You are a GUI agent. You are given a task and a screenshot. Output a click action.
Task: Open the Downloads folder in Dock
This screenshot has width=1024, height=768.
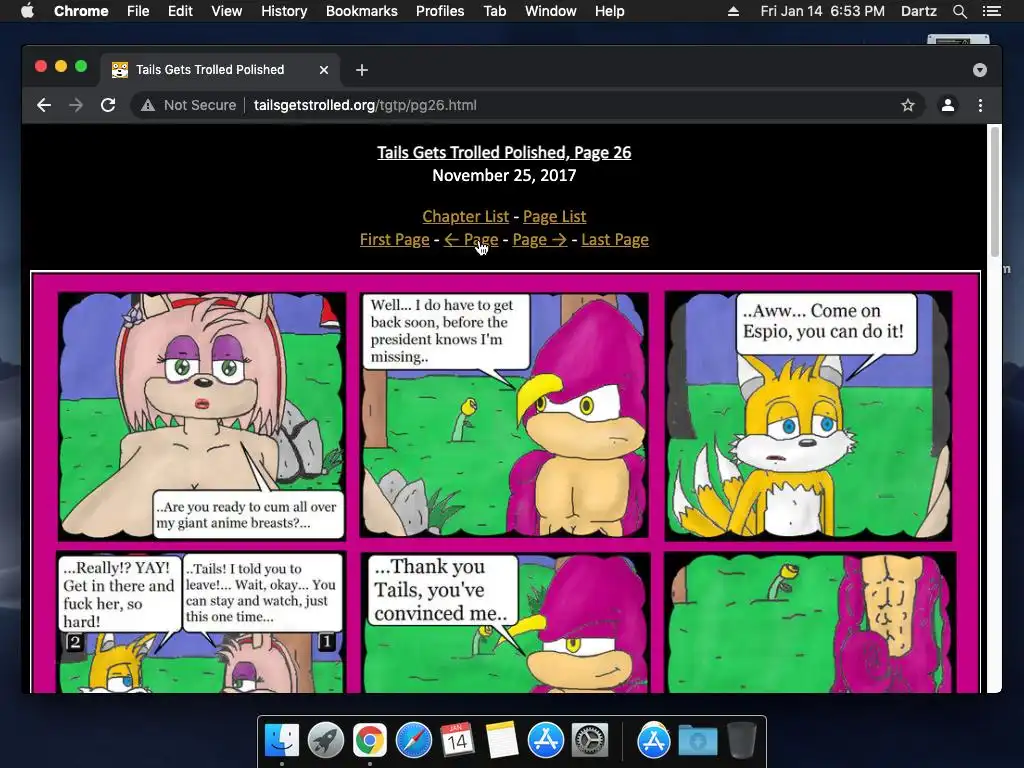pyautogui.click(x=697, y=741)
